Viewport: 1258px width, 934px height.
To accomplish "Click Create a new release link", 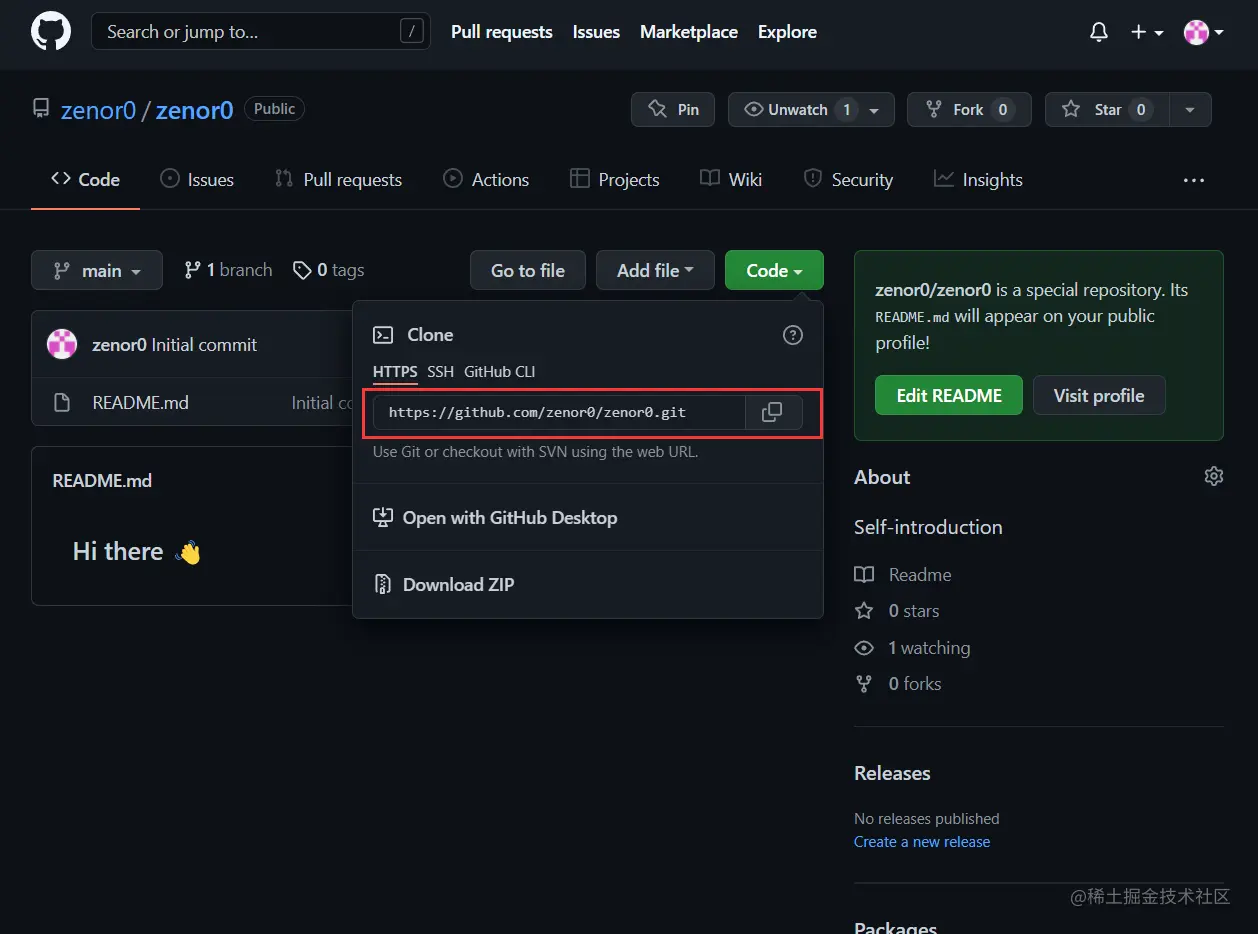I will tap(922, 842).
